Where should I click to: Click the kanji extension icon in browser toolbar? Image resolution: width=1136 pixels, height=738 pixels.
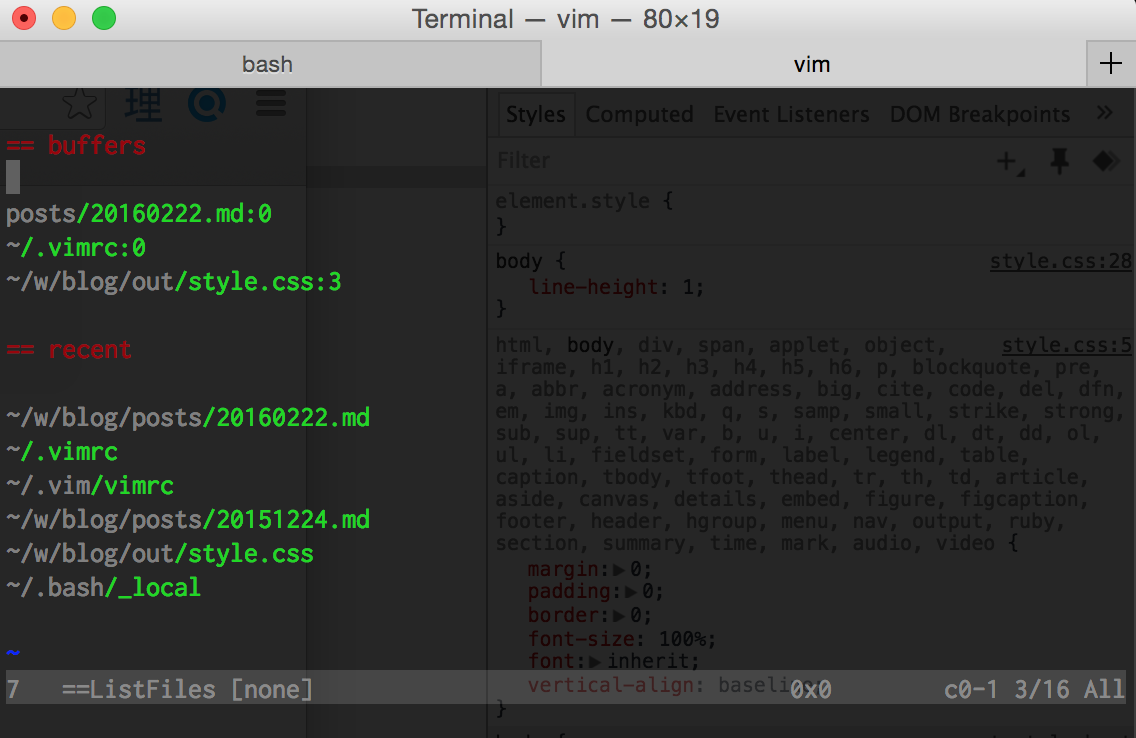(x=143, y=102)
